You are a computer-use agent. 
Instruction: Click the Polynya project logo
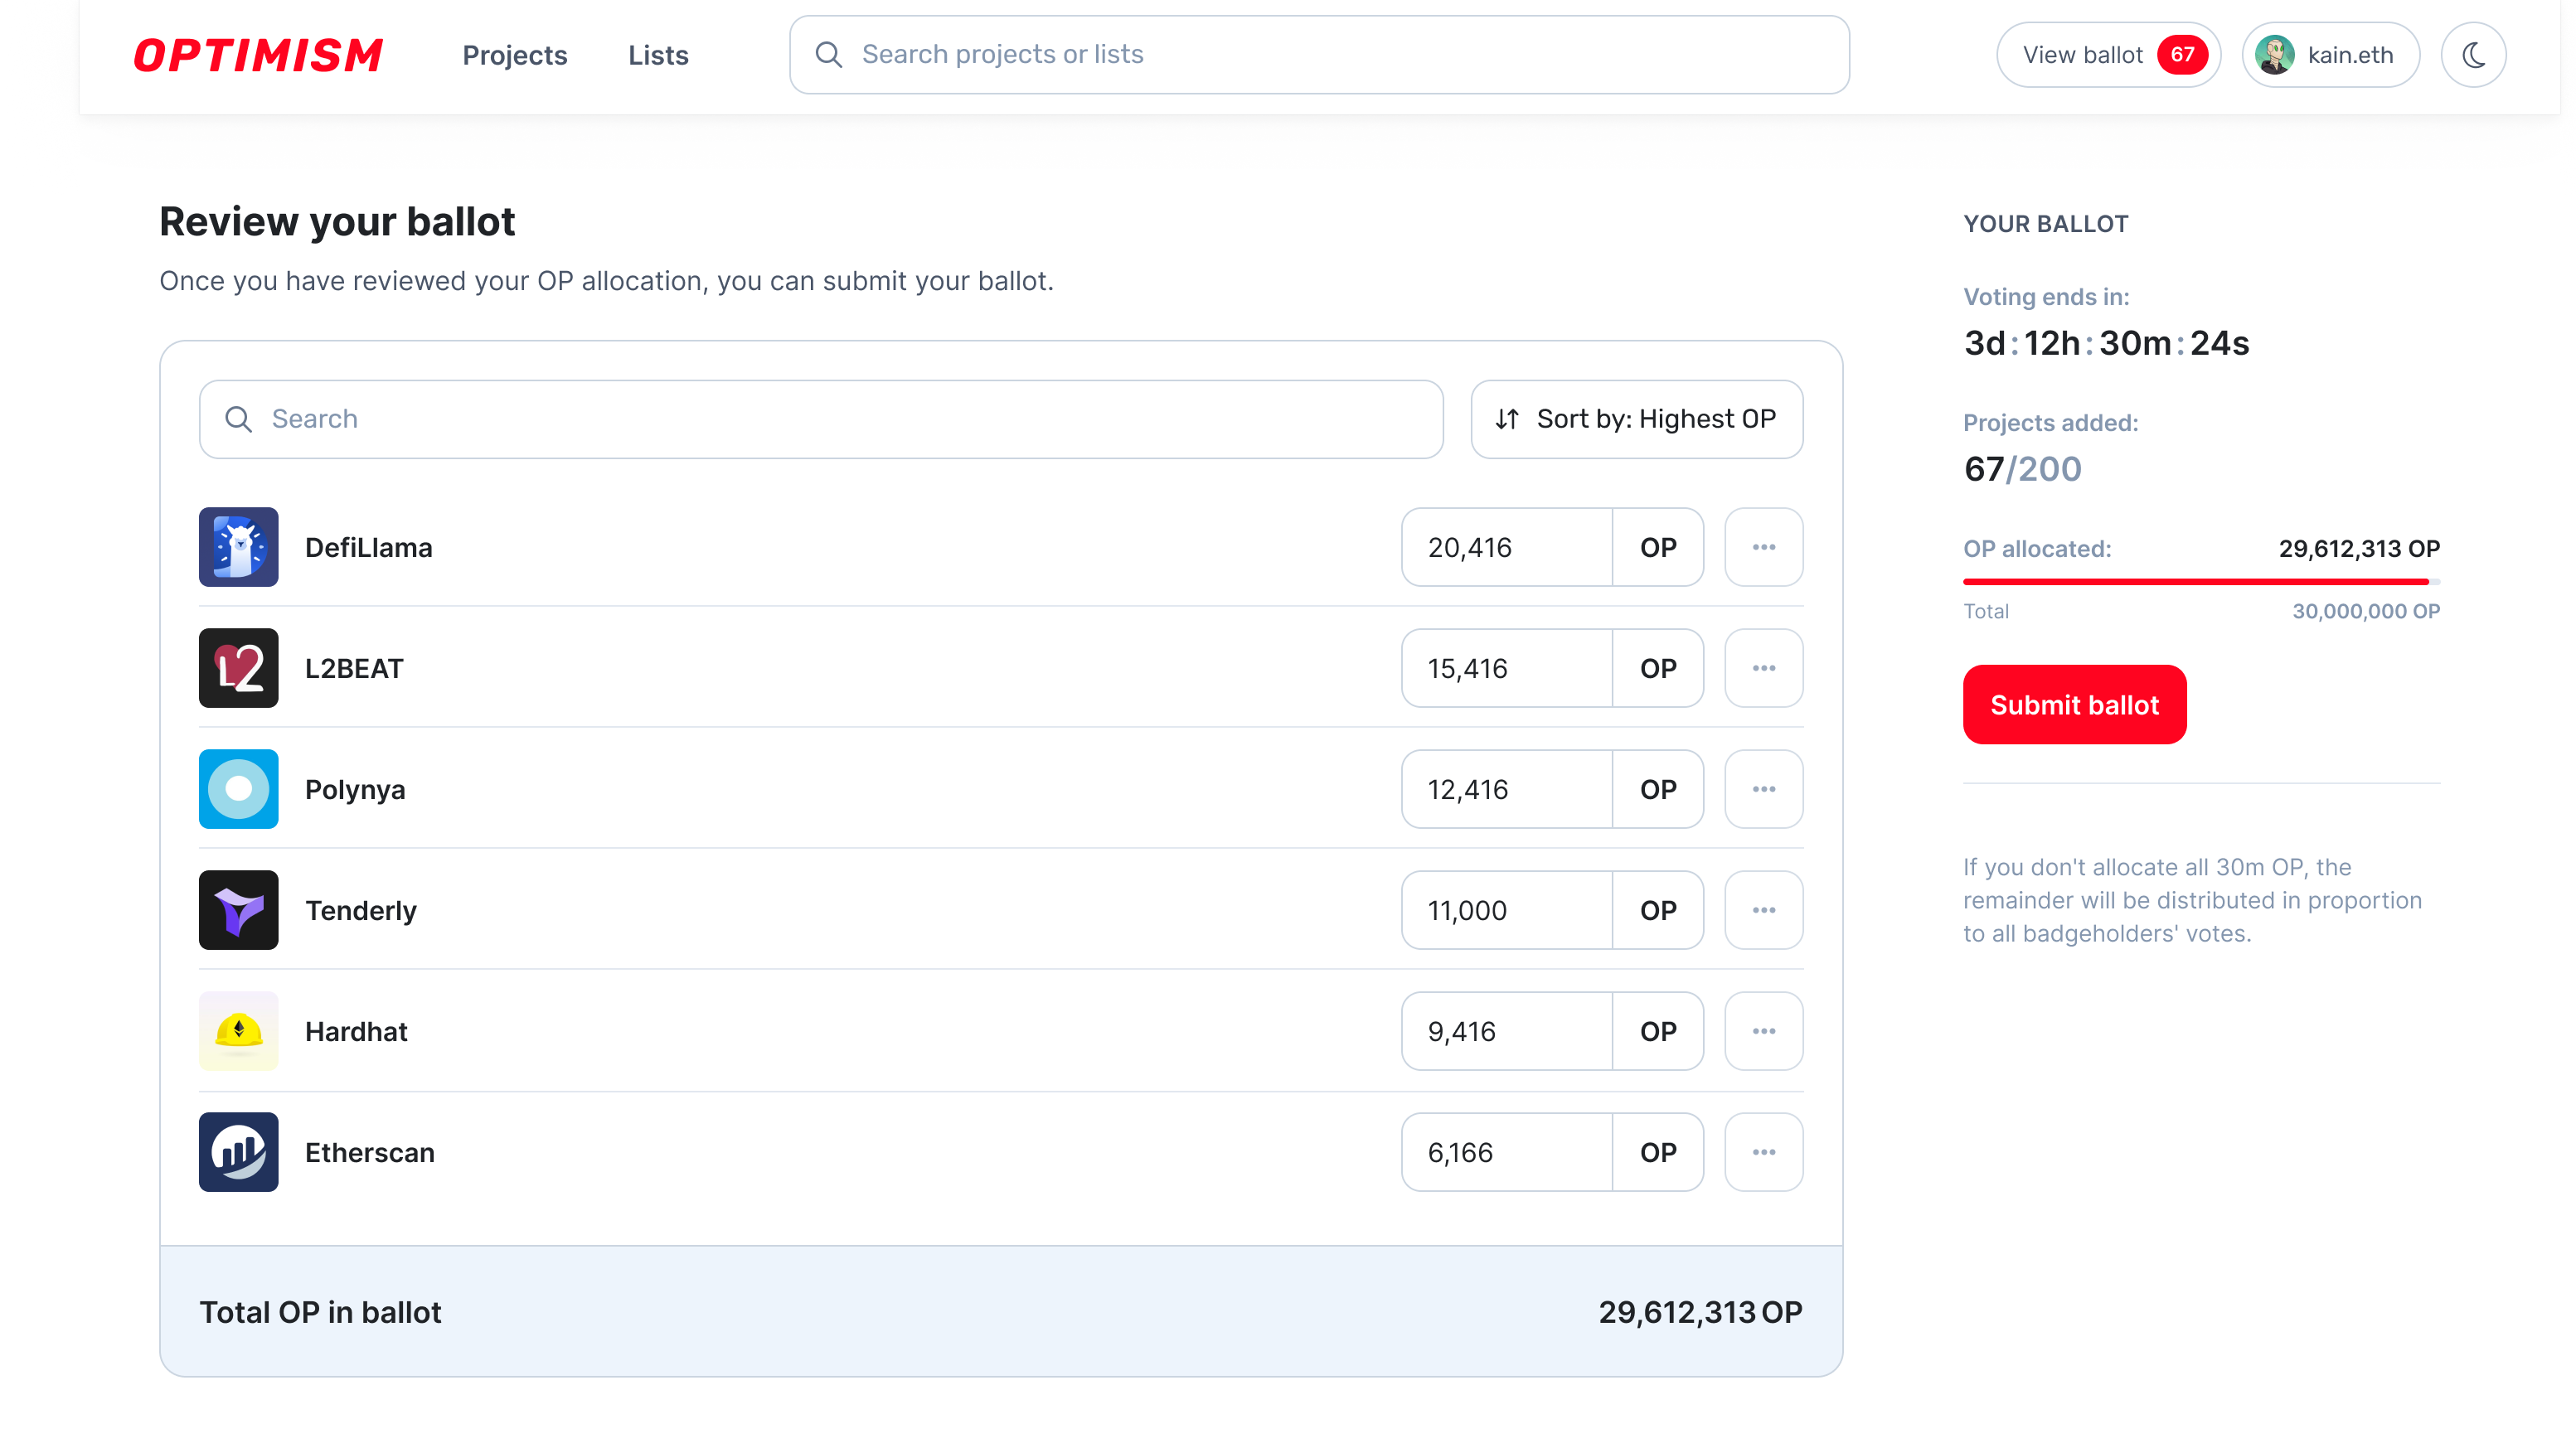point(238,789)
